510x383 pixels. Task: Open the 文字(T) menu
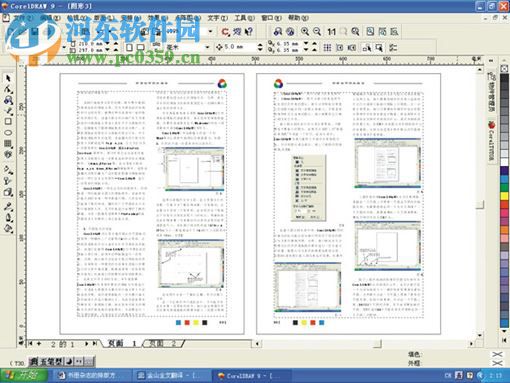click(x=218, y=18)
